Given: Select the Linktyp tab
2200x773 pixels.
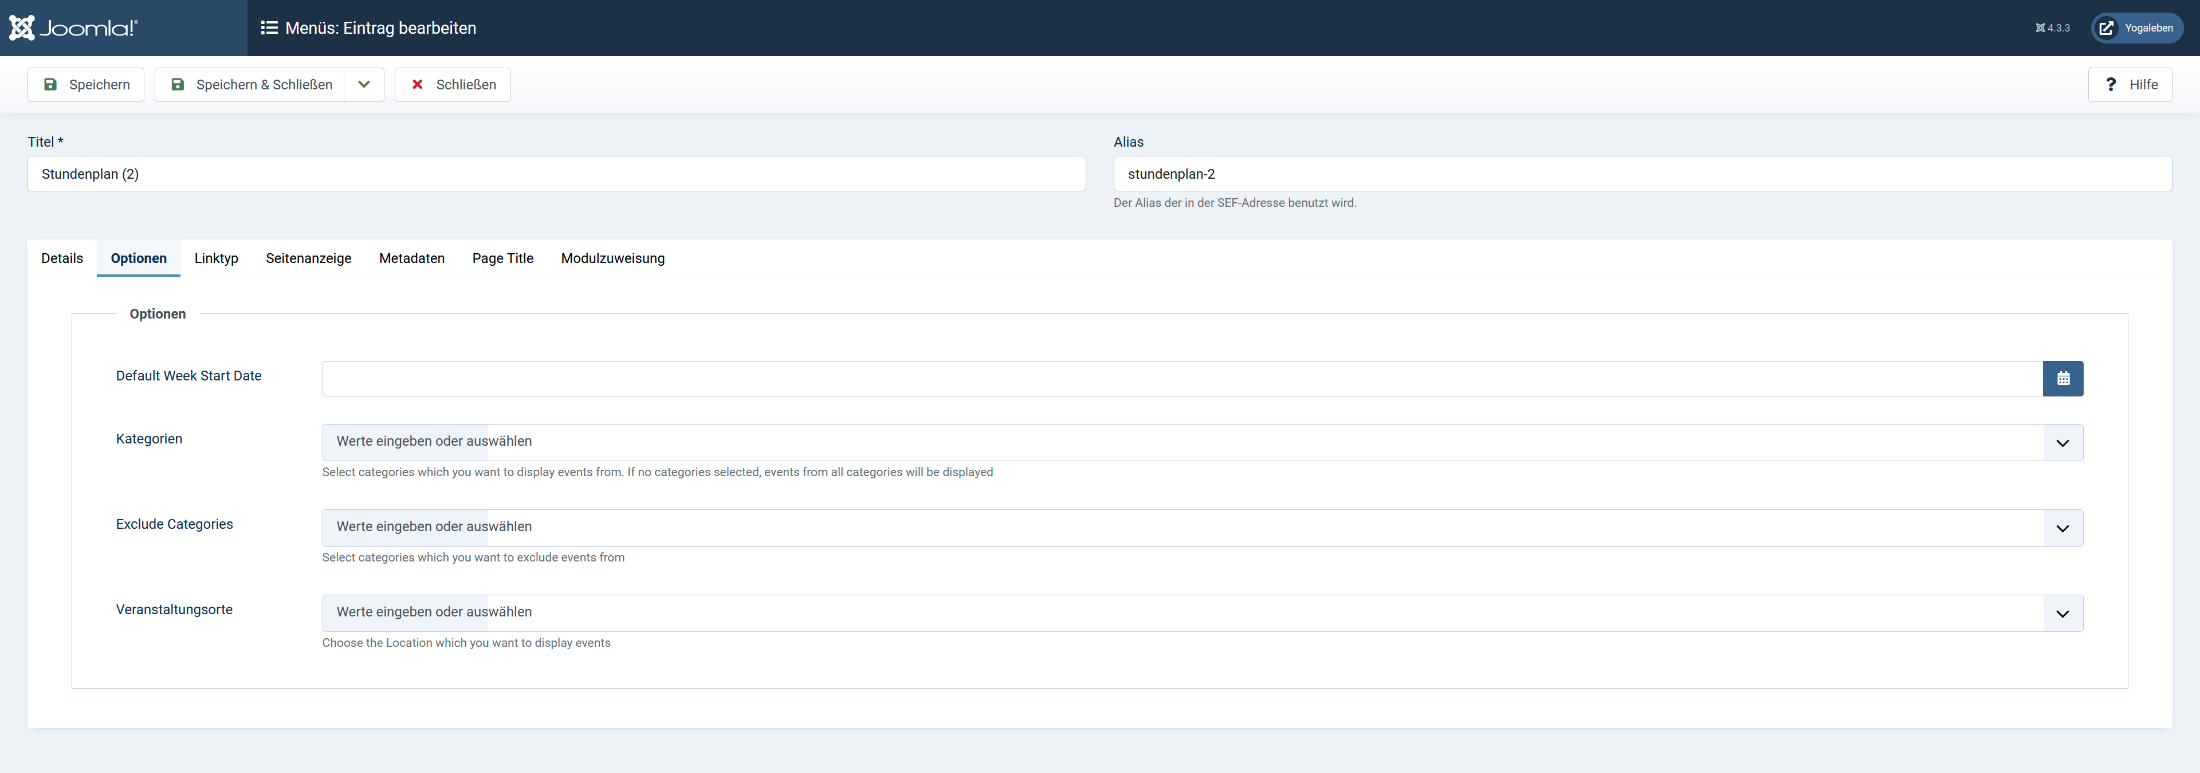Looking at the screenshot, I should click(216, 258).
